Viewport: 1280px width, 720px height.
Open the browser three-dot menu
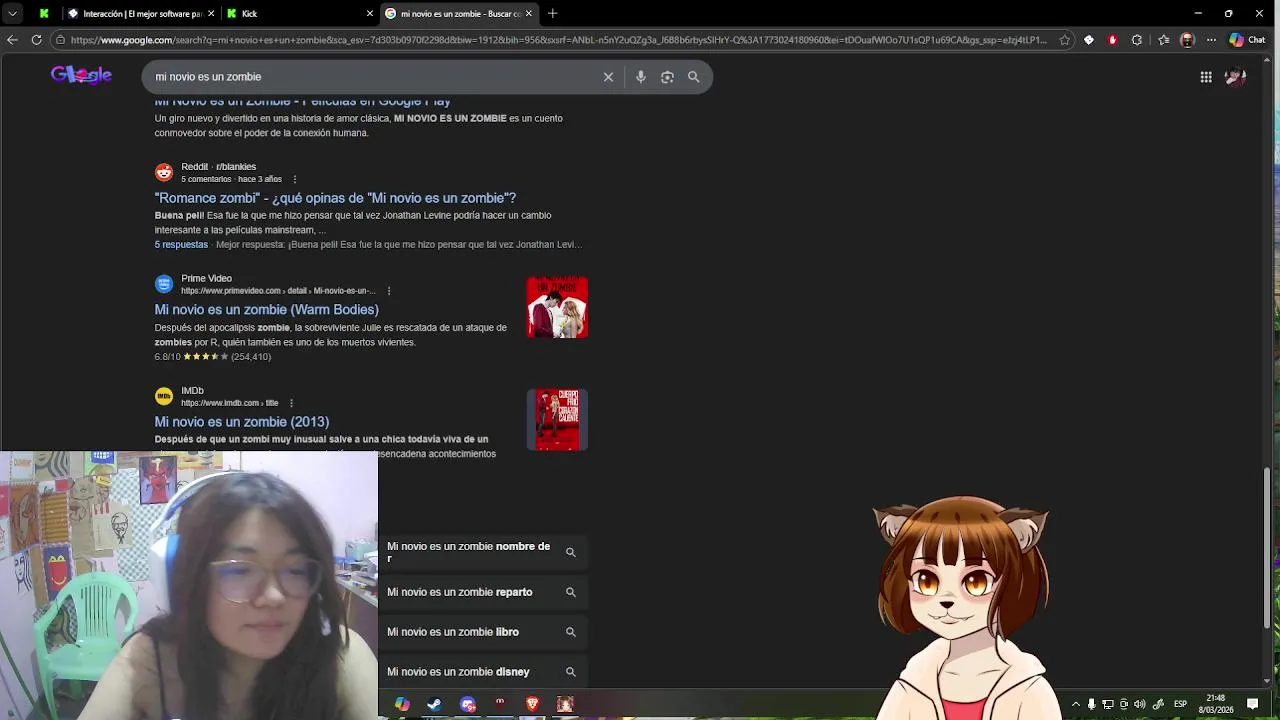pyautogui.click(x=1211, y=40)
